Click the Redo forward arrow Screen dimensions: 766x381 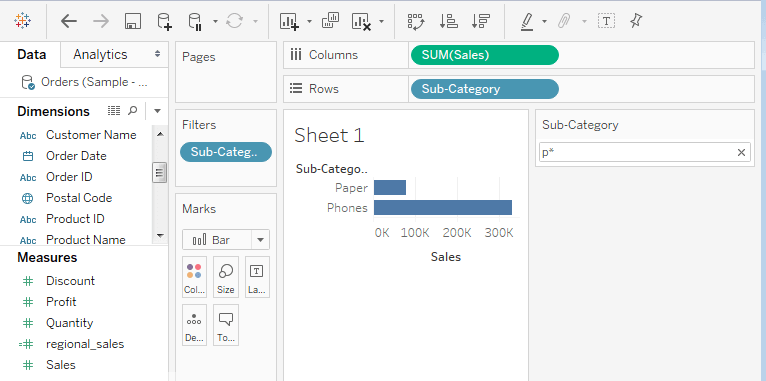coord(101,21)
